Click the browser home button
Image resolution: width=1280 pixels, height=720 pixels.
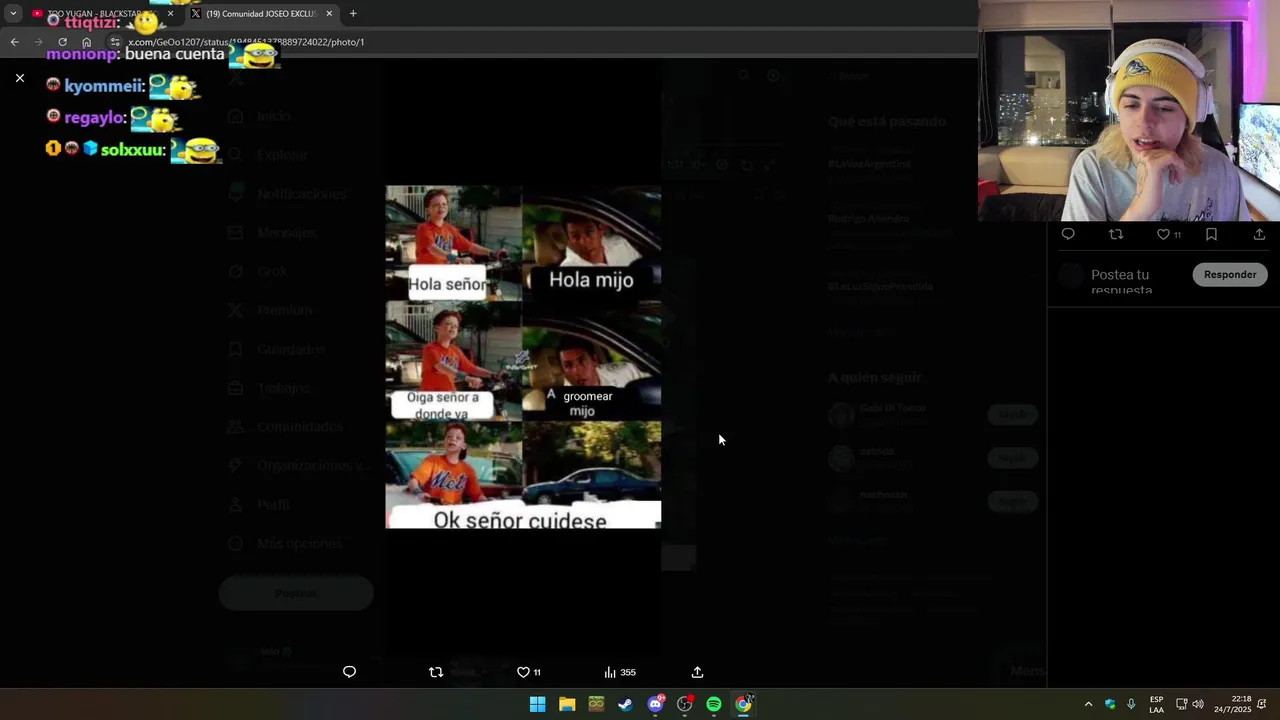(87, 42)
